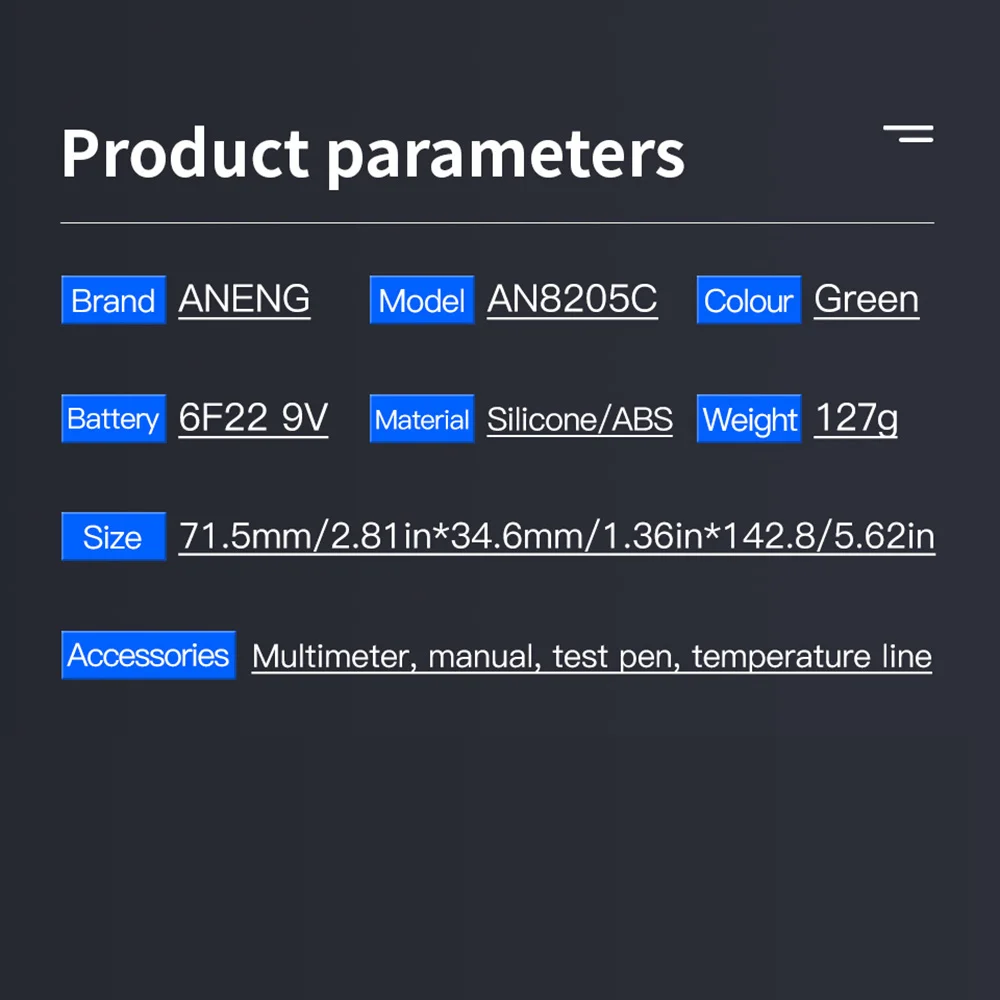Select the blue Model label
Screen dimensions: 1000x1000
(x=421, y=300)
